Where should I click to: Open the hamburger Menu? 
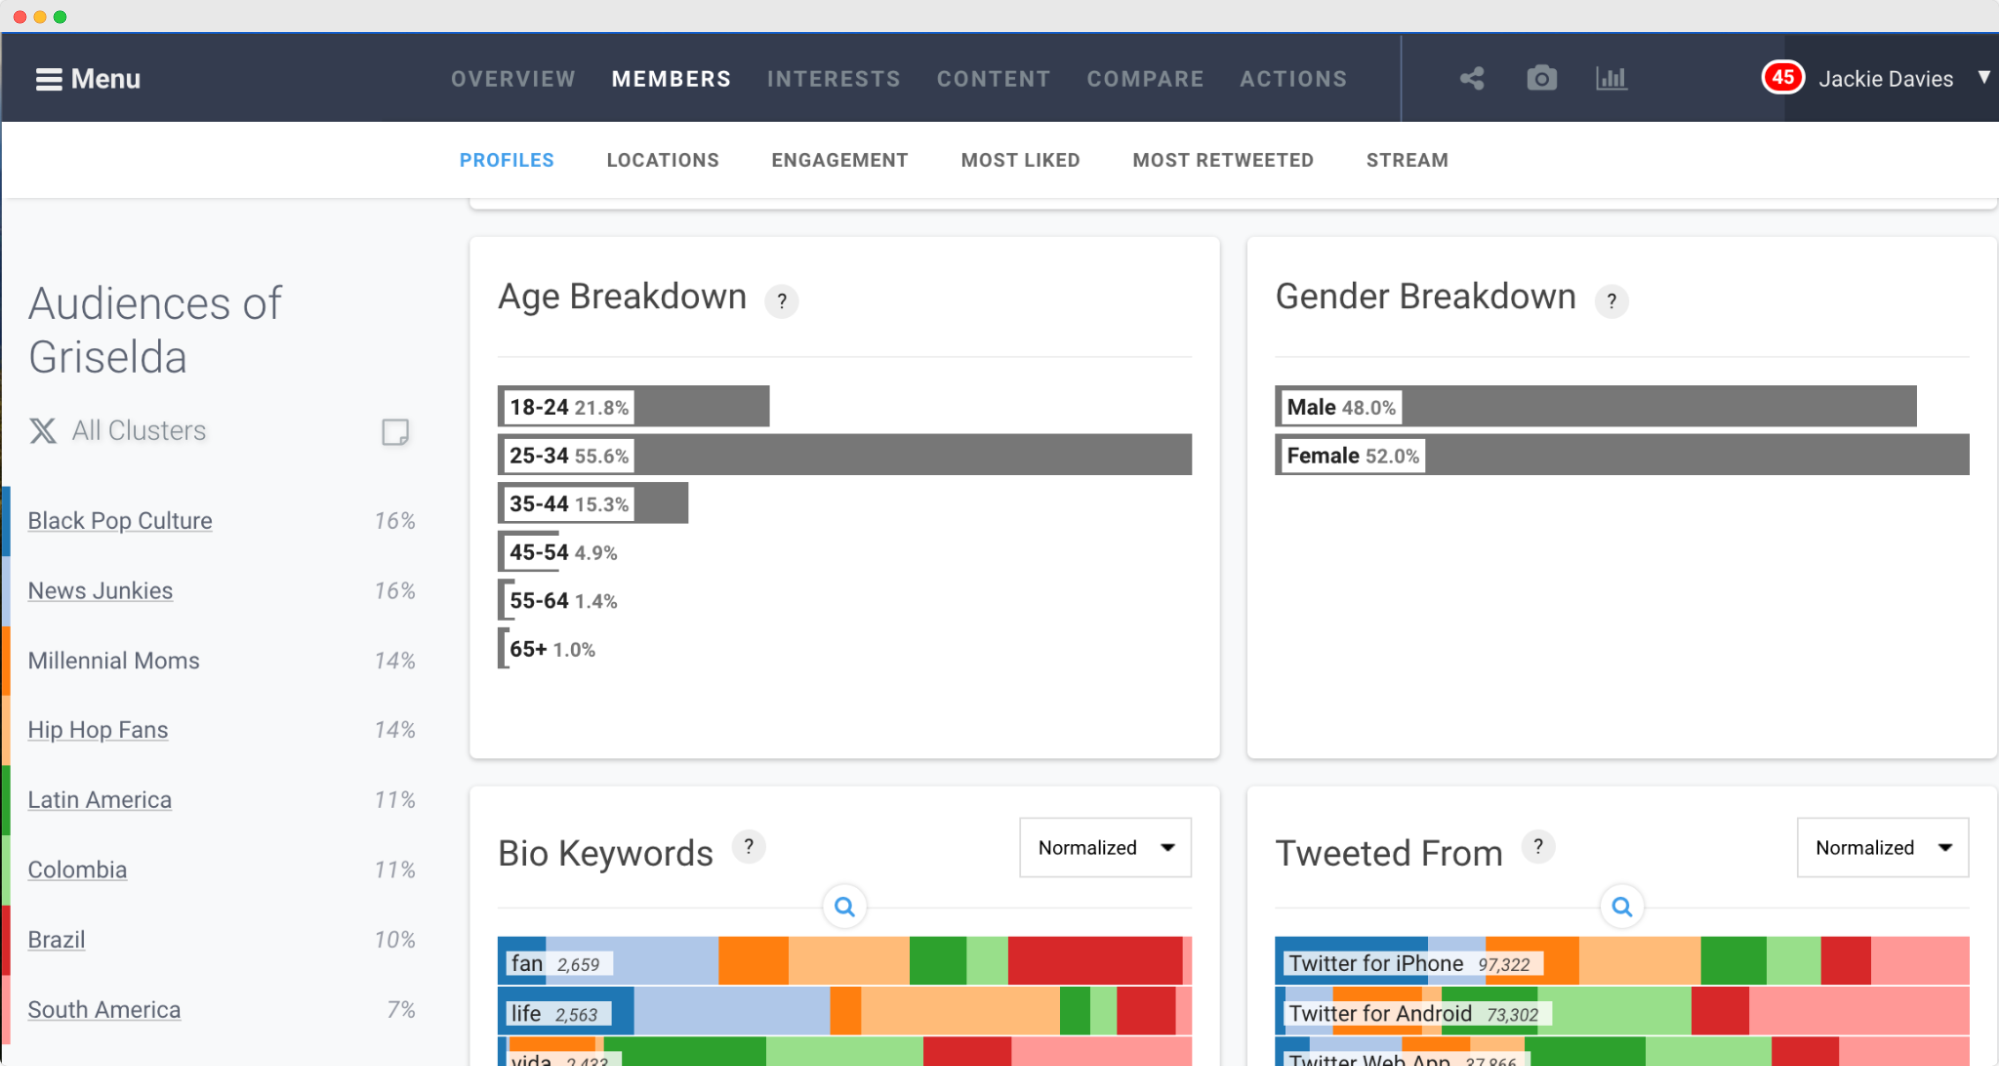(x=88, y=79)
